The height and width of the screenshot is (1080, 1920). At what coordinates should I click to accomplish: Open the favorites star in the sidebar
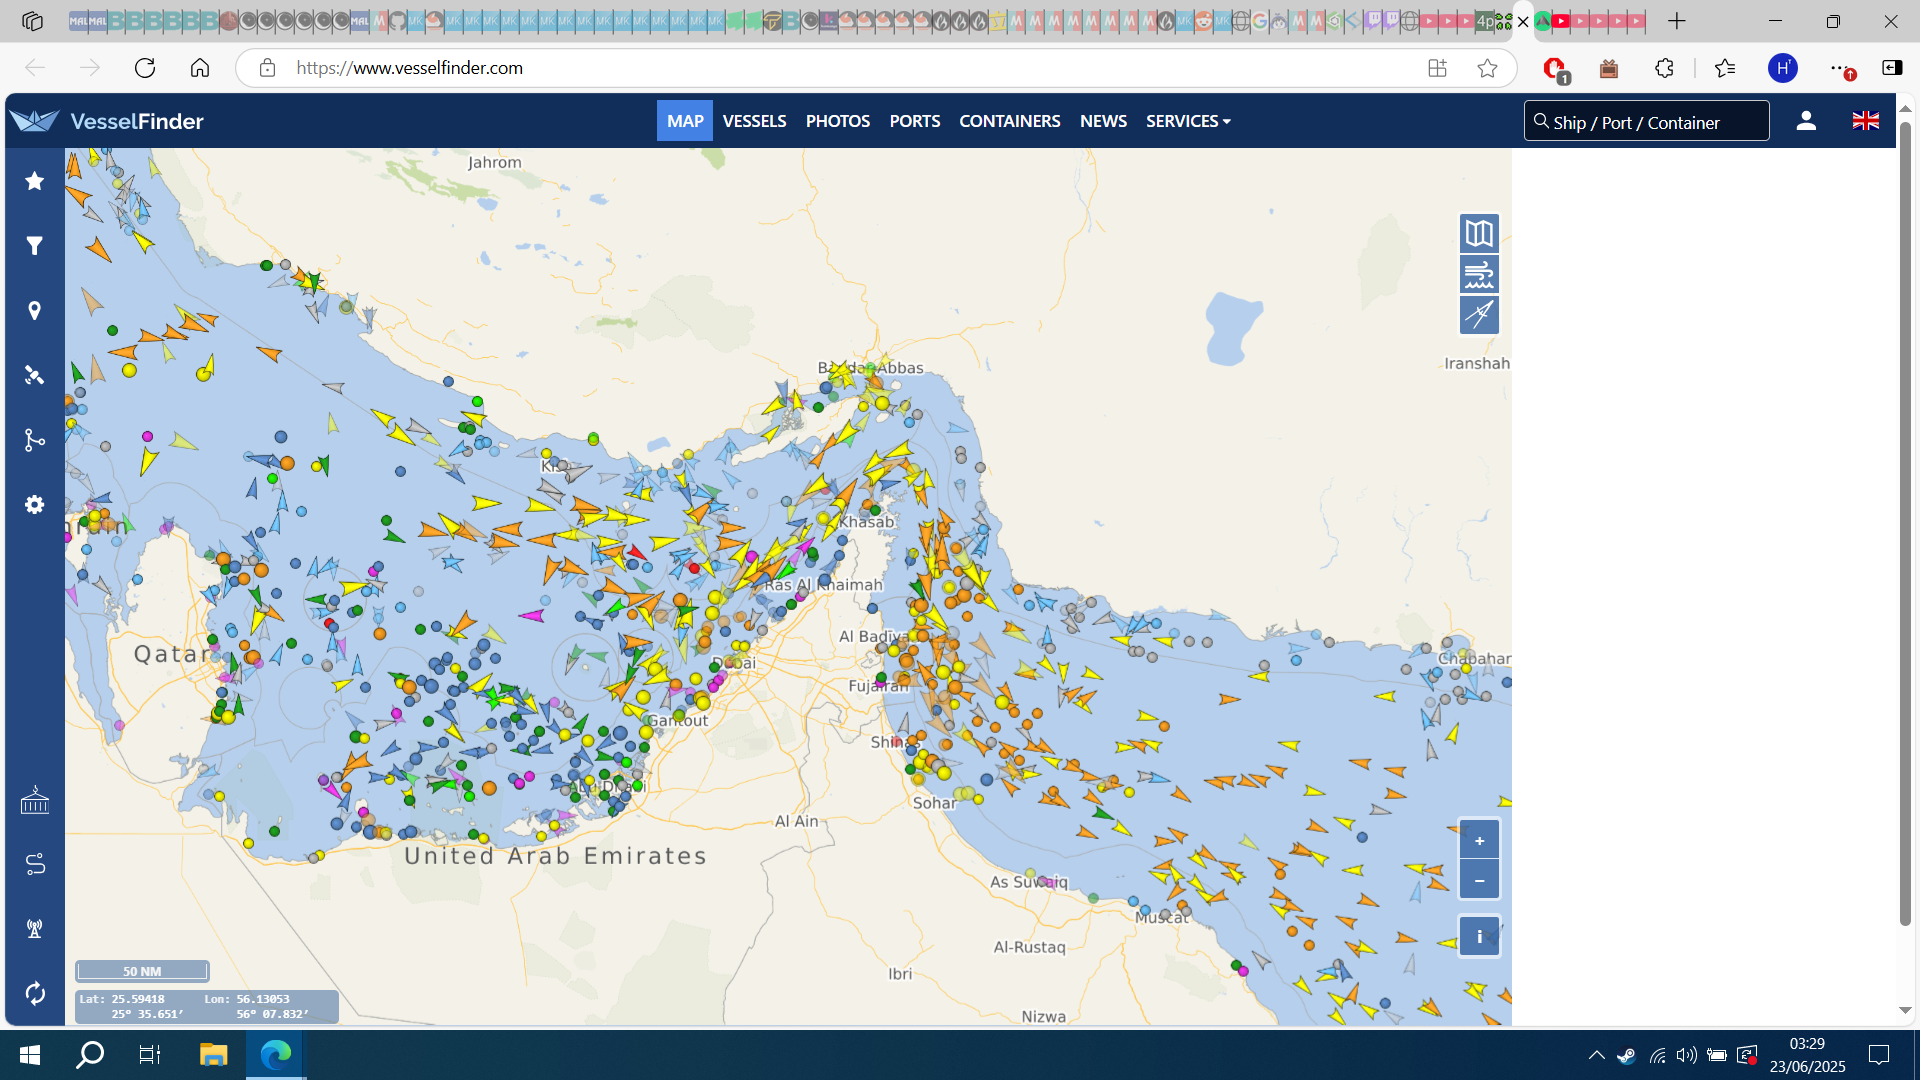coord(35,181)
